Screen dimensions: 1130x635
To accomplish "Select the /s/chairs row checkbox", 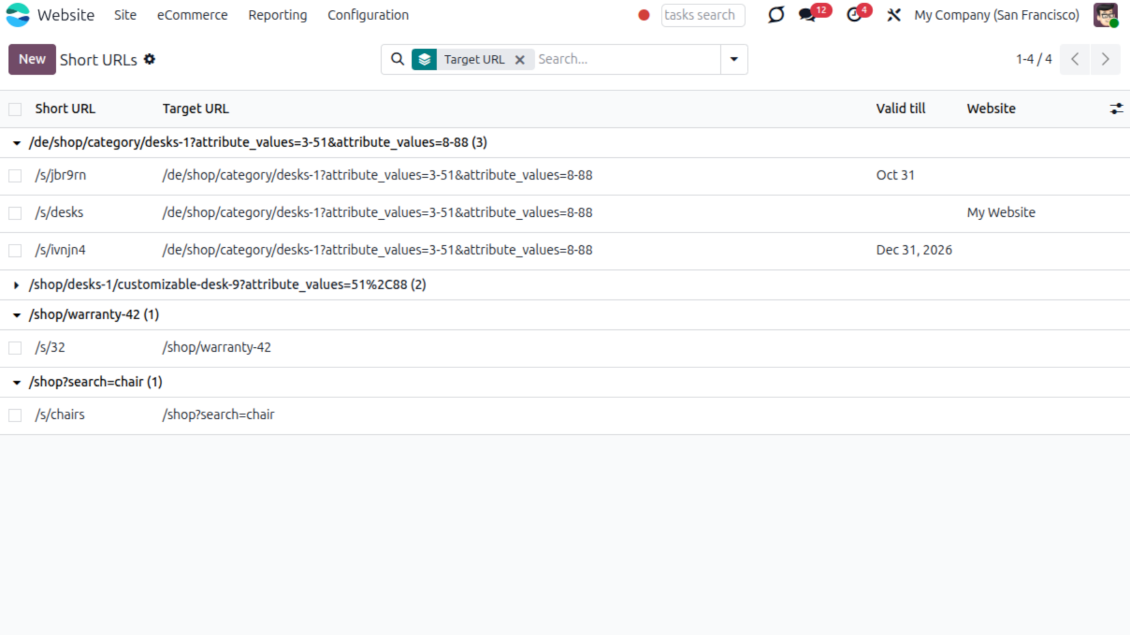I will click(15, 415).
